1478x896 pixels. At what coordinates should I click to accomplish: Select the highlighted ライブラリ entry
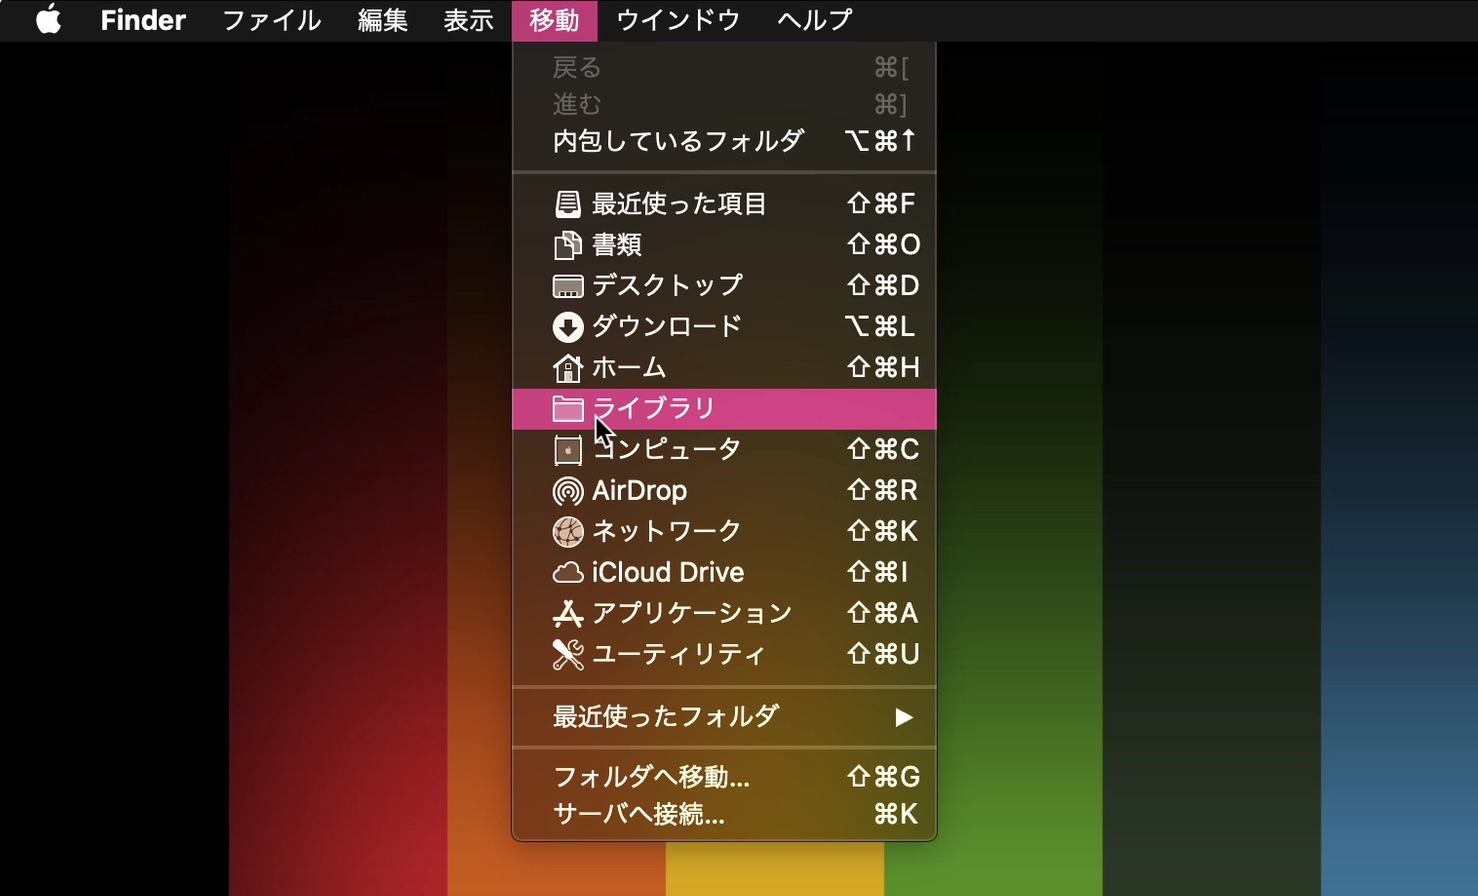724,409
